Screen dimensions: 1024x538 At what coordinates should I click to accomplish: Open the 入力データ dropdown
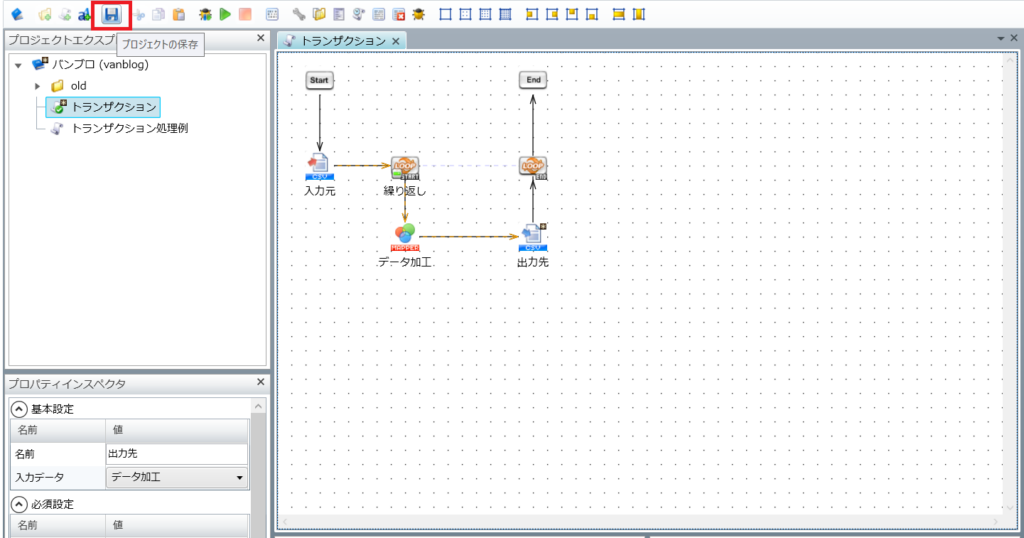coord(239,478)
